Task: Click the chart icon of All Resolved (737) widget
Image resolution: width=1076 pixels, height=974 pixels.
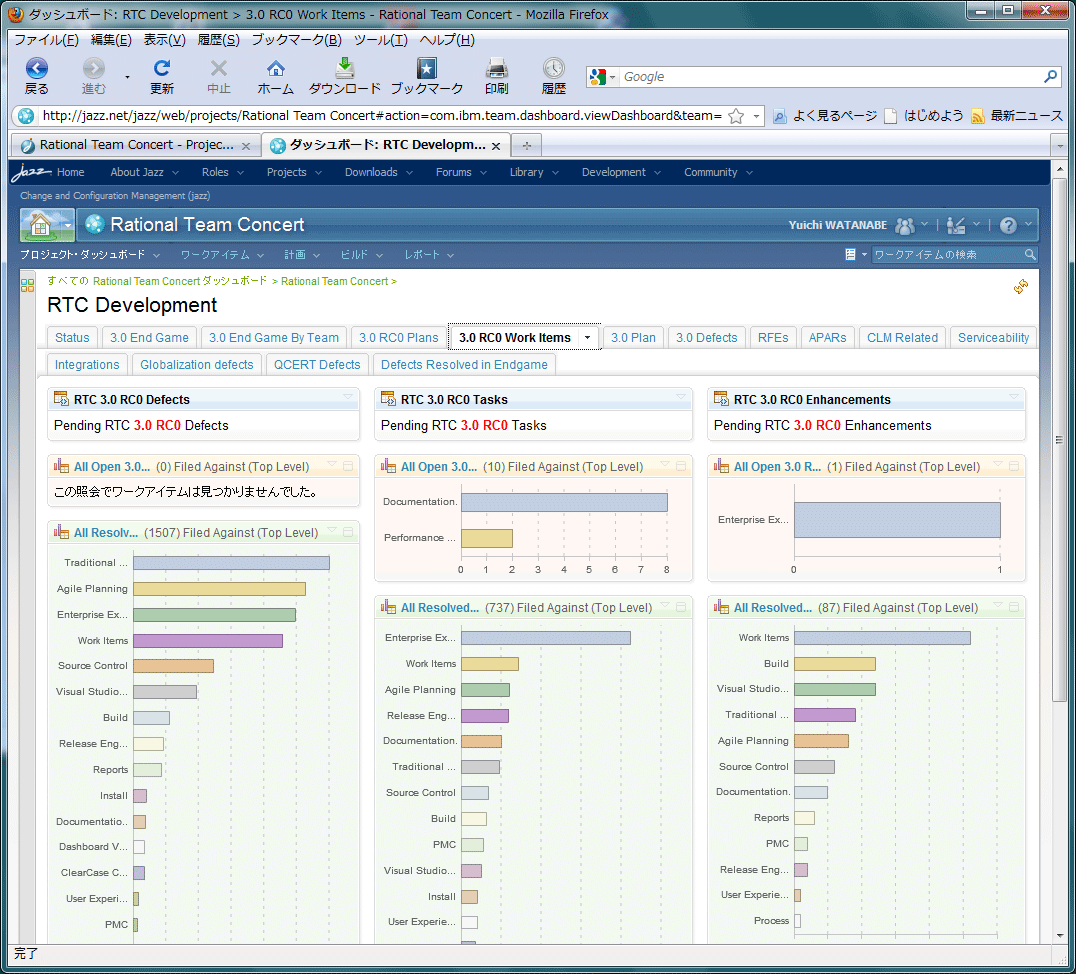Action: pos(389,607)
